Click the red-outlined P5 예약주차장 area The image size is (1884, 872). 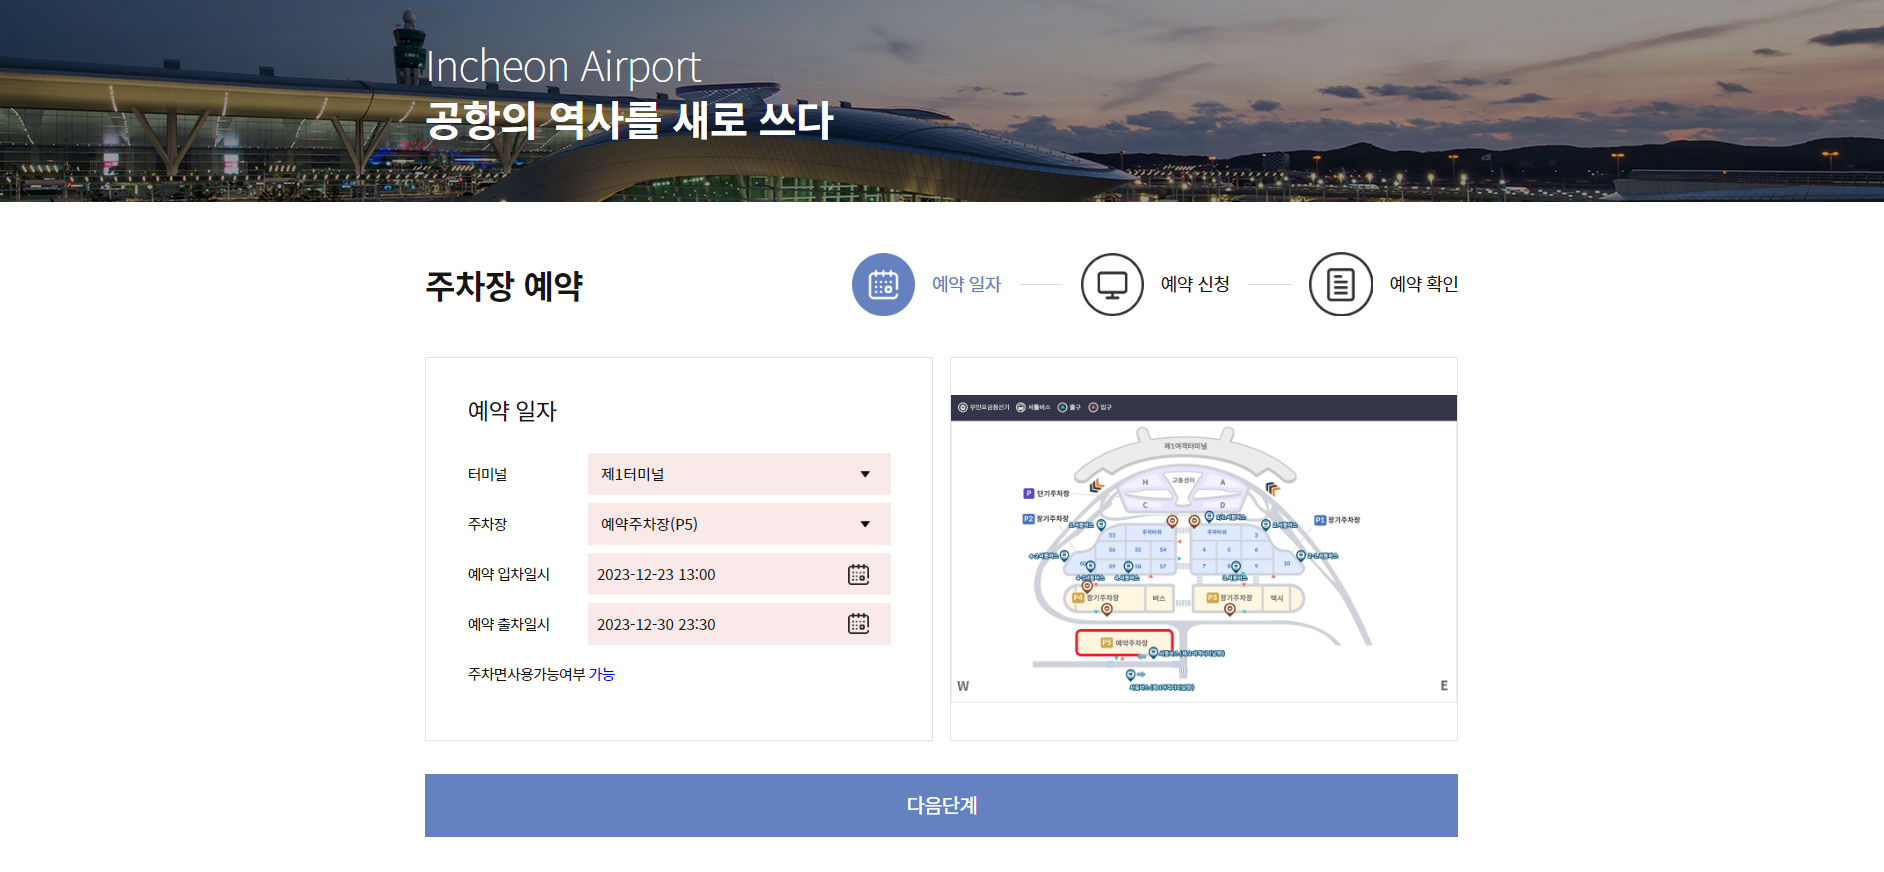(x=1124, y=642)
